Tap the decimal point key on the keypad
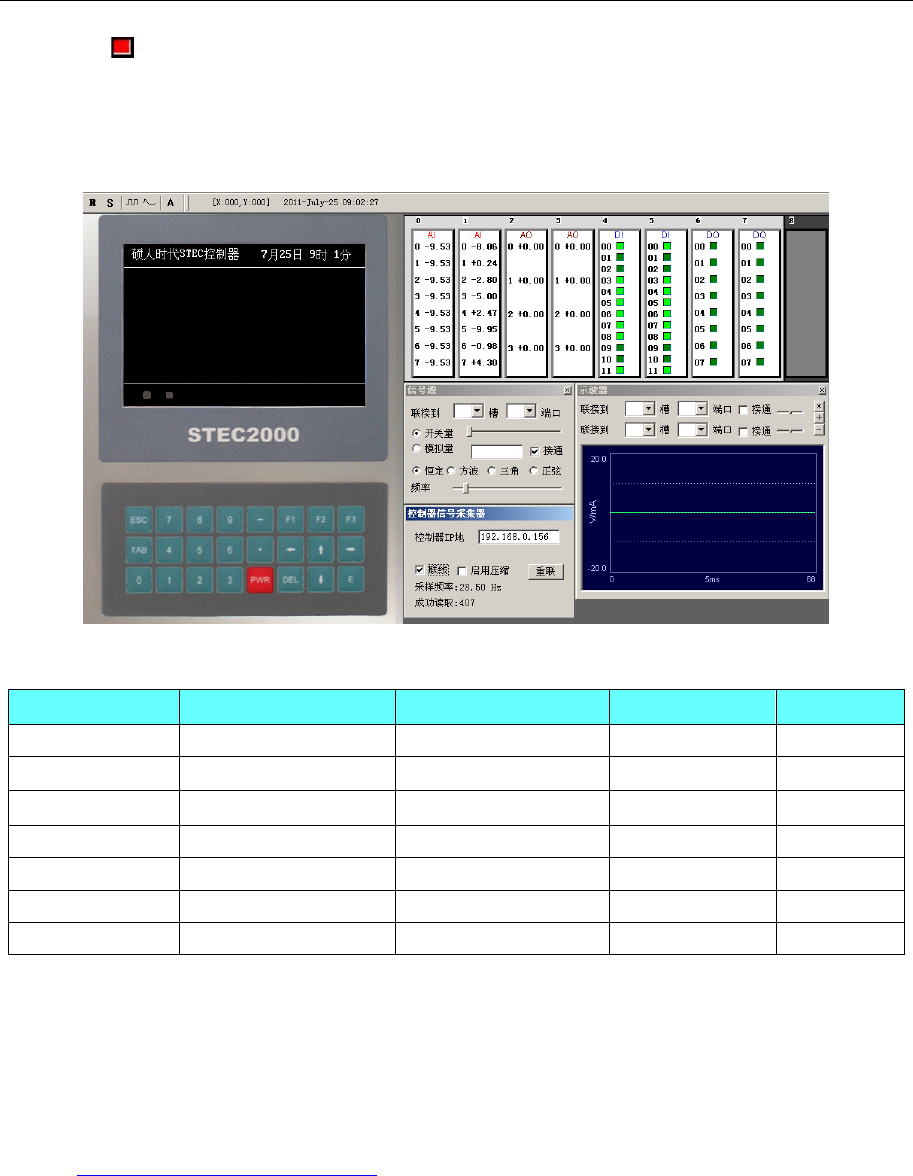The height and width of the screenshot is (1176, 913). [260, 550]
